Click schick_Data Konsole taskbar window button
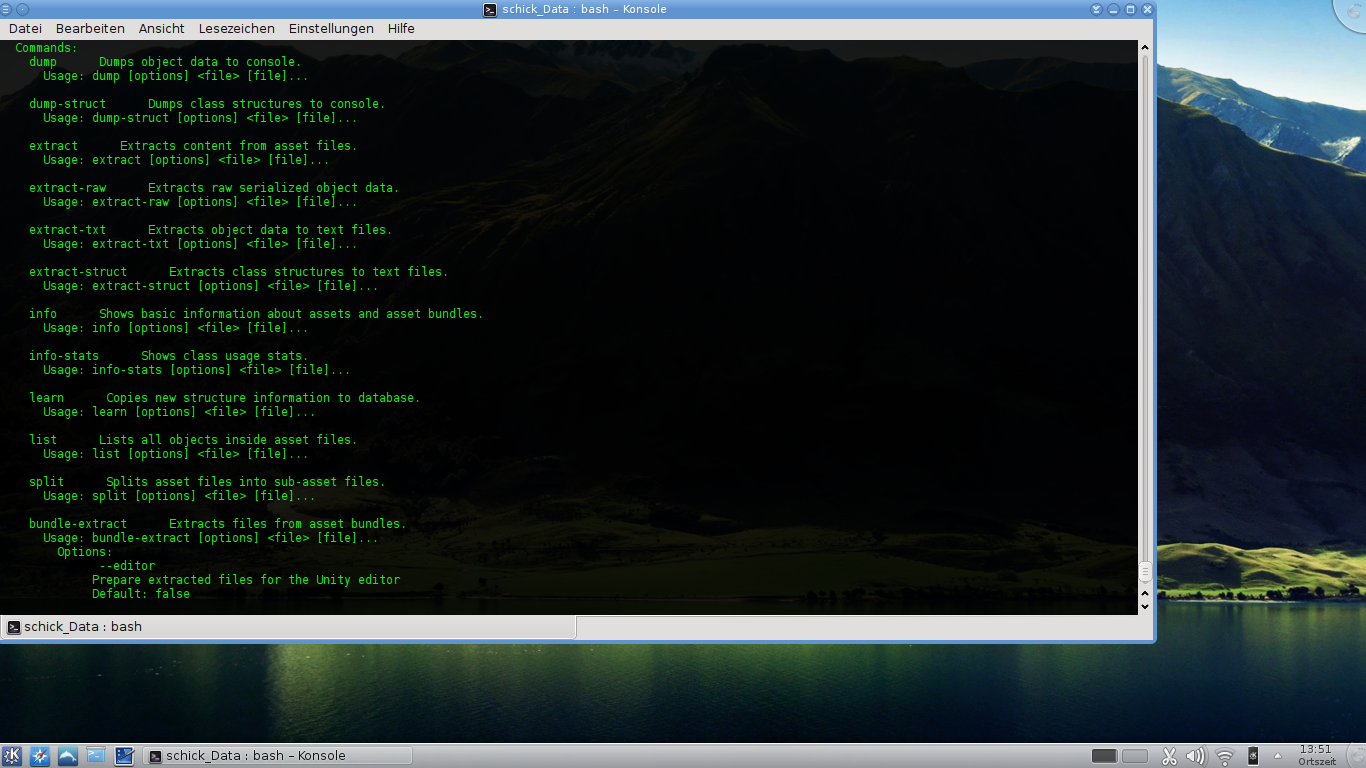1366x768 pixels. pos(278,756)
